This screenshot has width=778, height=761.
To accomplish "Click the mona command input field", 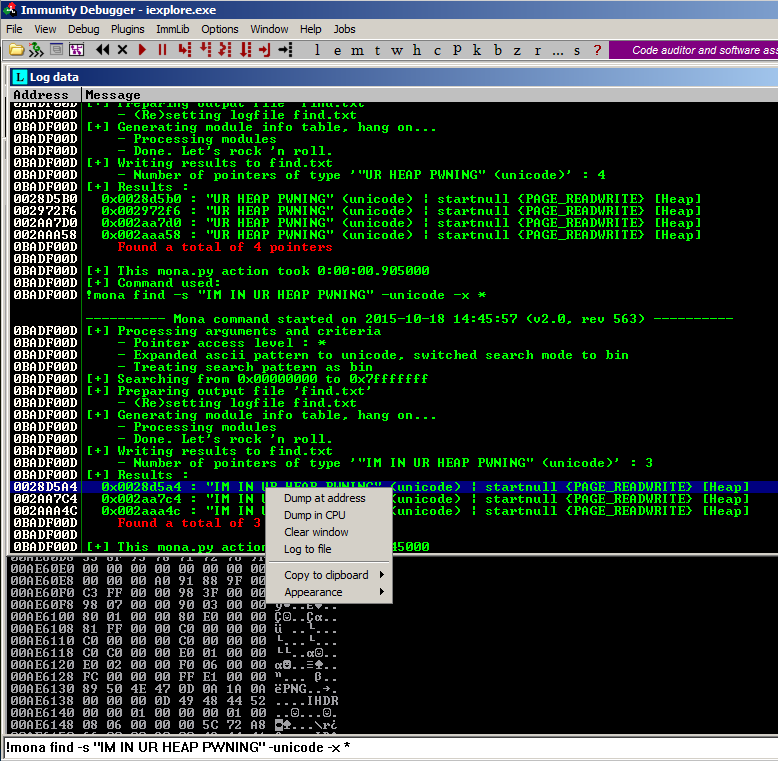I will (389, 747).
